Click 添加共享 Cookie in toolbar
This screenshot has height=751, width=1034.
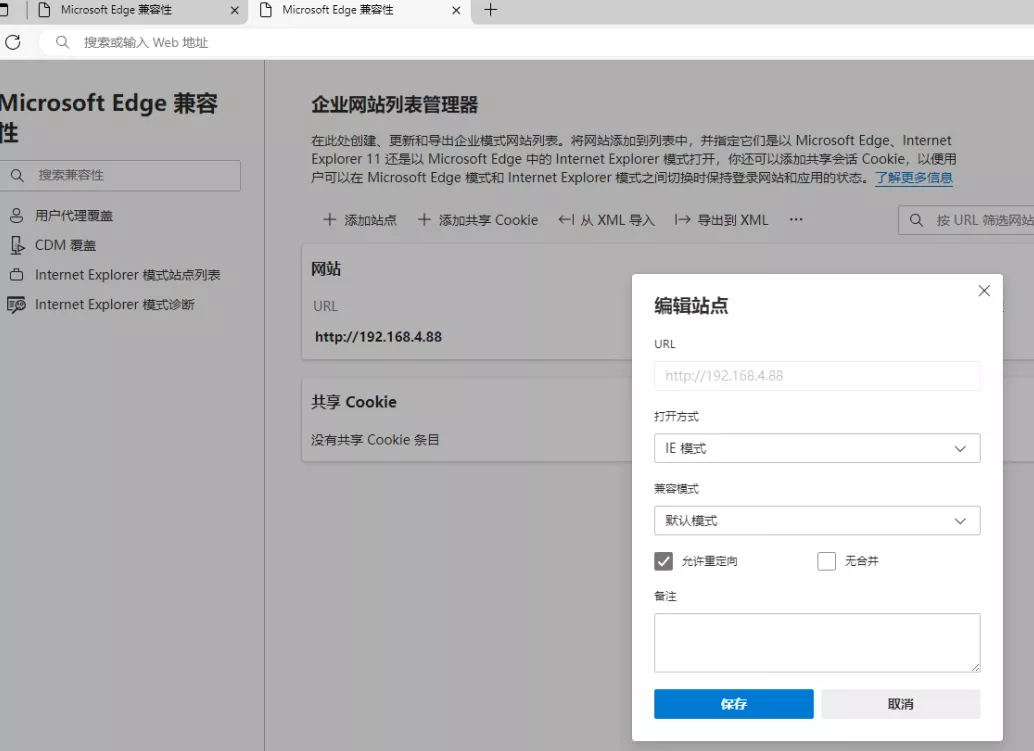pos(477,220)
